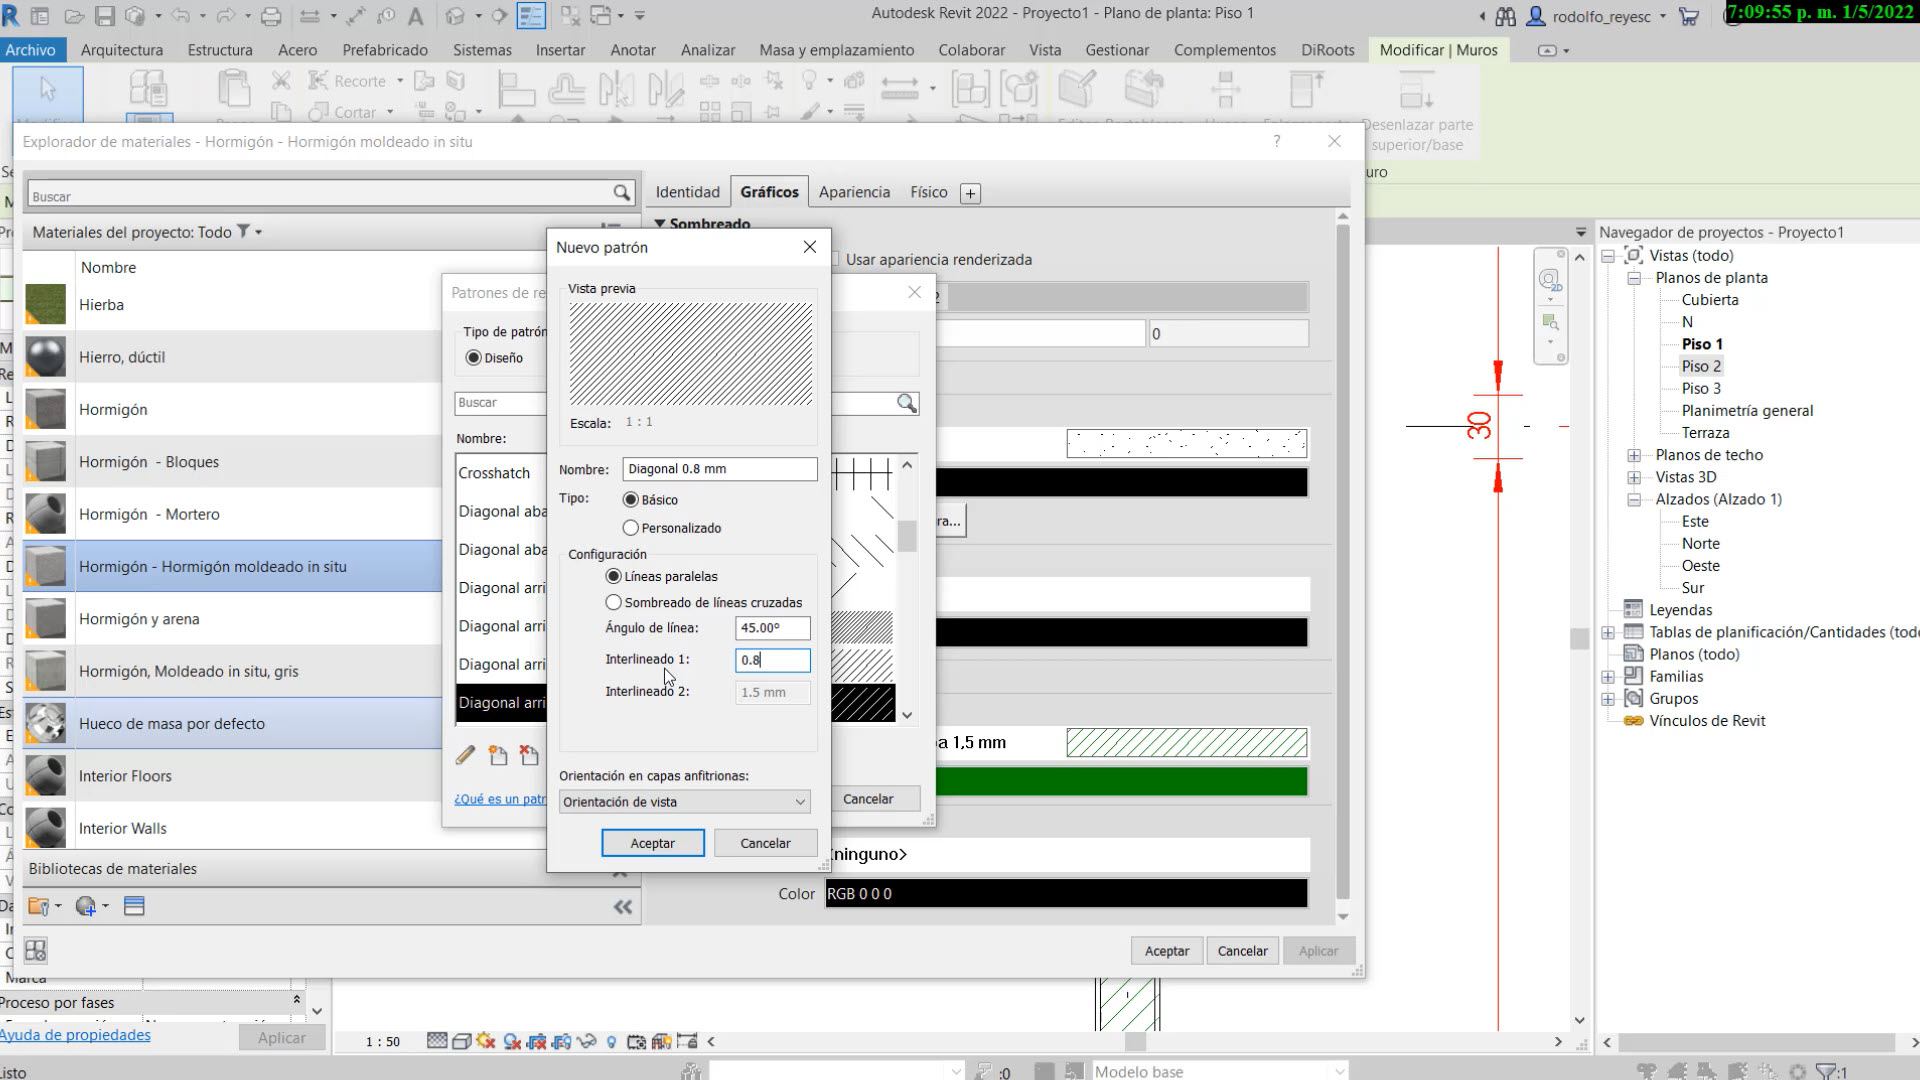Click the magnifier icon in materials search box
This screenshot has height=1080, width=1920.
click(622, 192)
